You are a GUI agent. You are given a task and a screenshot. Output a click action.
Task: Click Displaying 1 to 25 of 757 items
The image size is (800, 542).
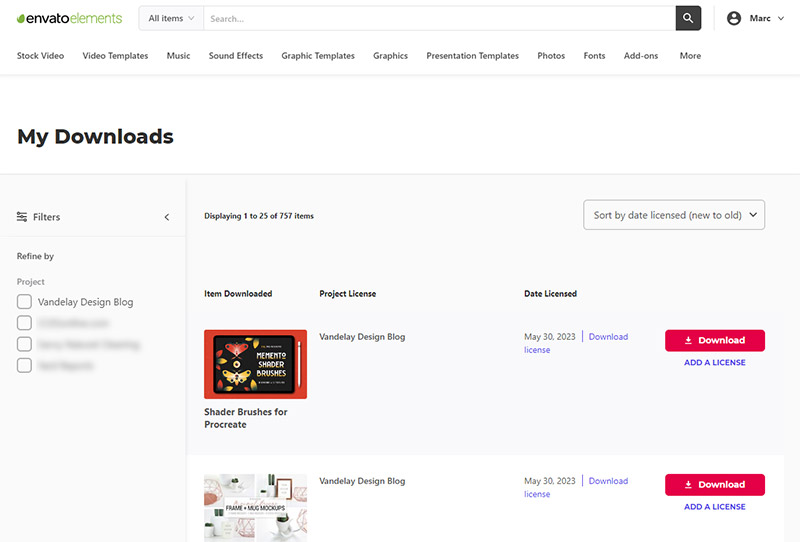pos(259,216)
